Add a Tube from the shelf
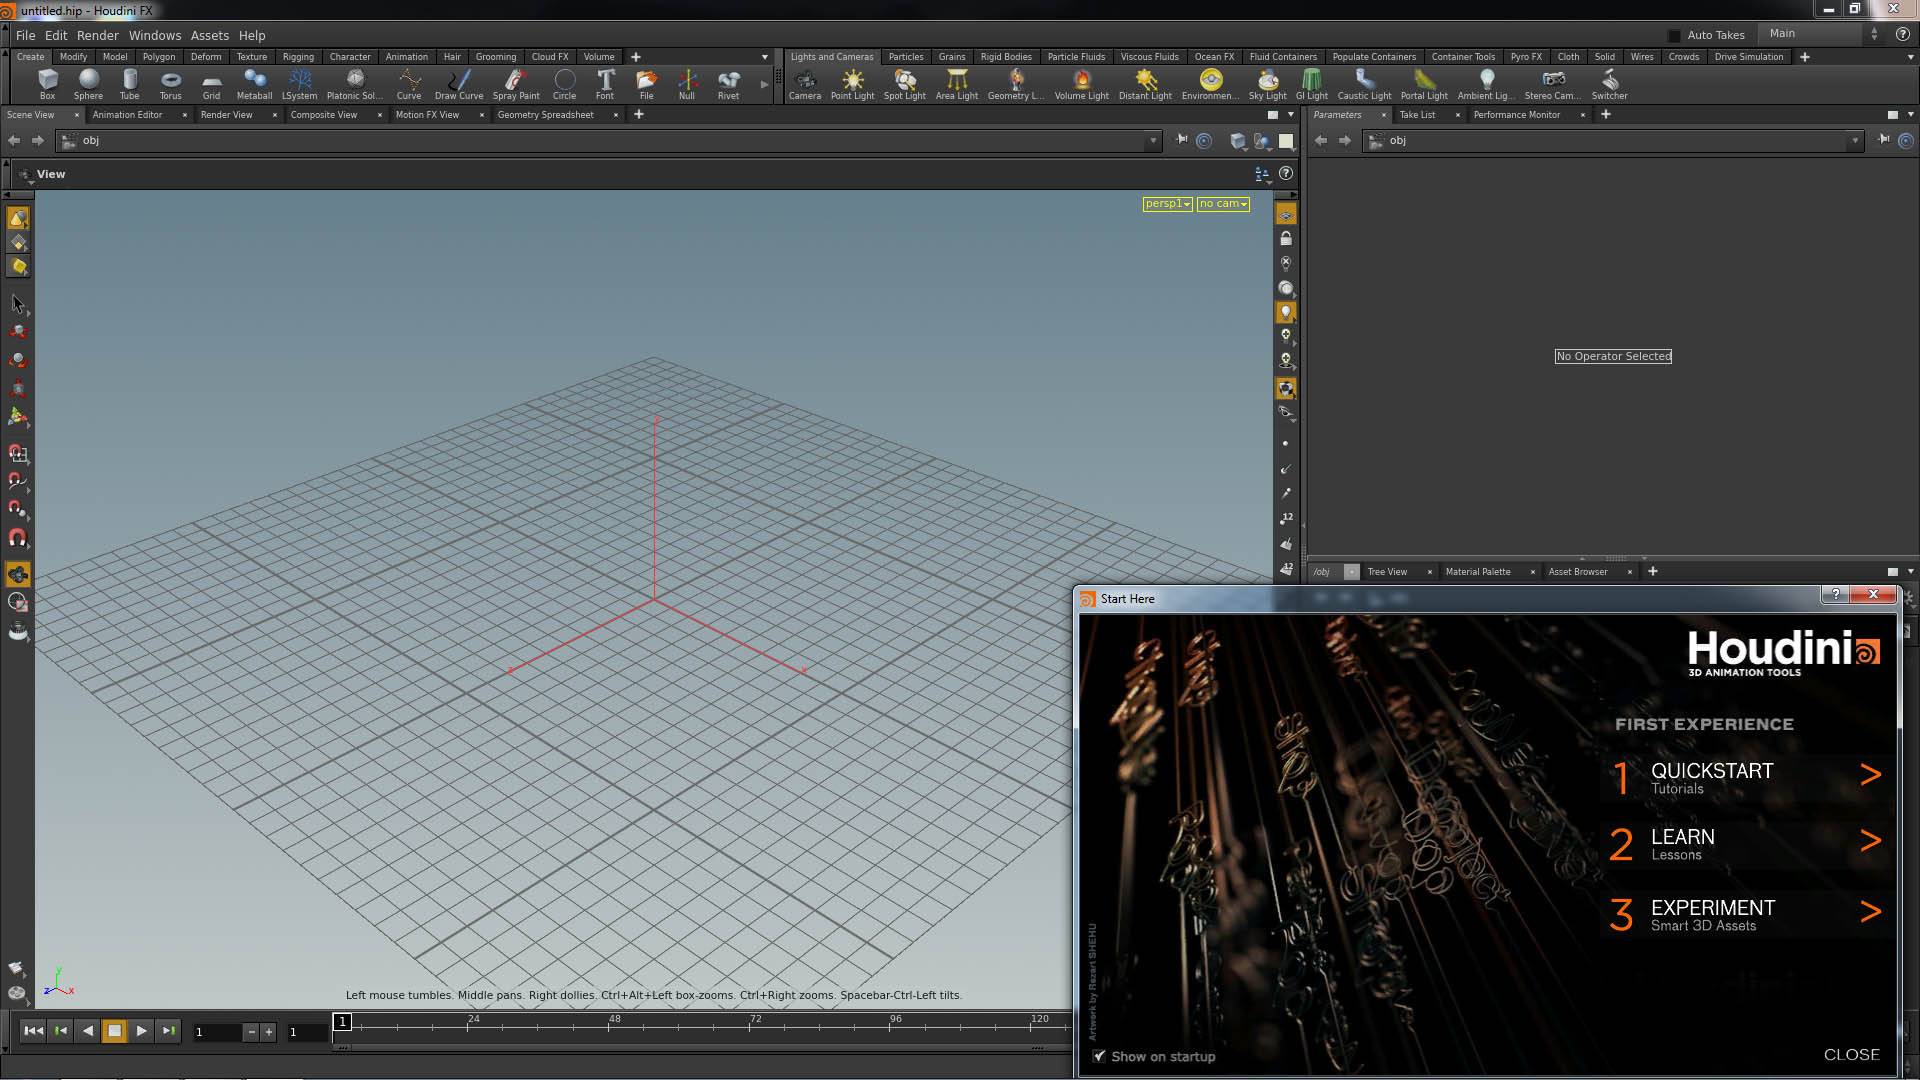The image size is (1920, 1080). tap(129, 84)
